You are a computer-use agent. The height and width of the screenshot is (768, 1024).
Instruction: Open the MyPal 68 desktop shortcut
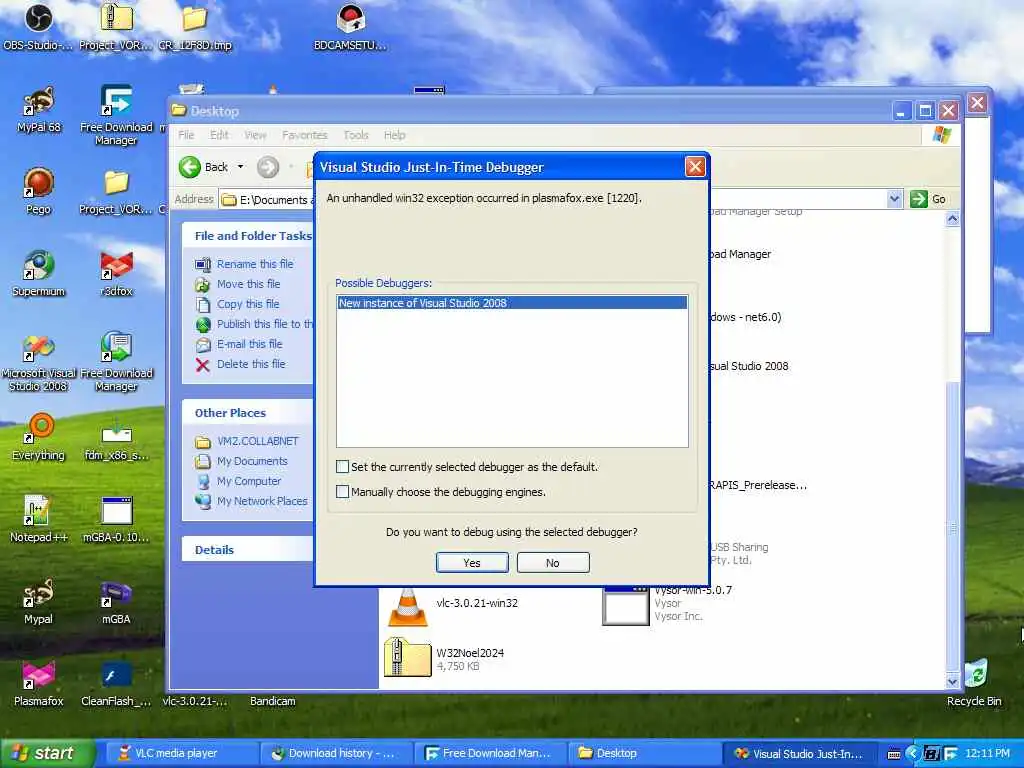(39, 110)
